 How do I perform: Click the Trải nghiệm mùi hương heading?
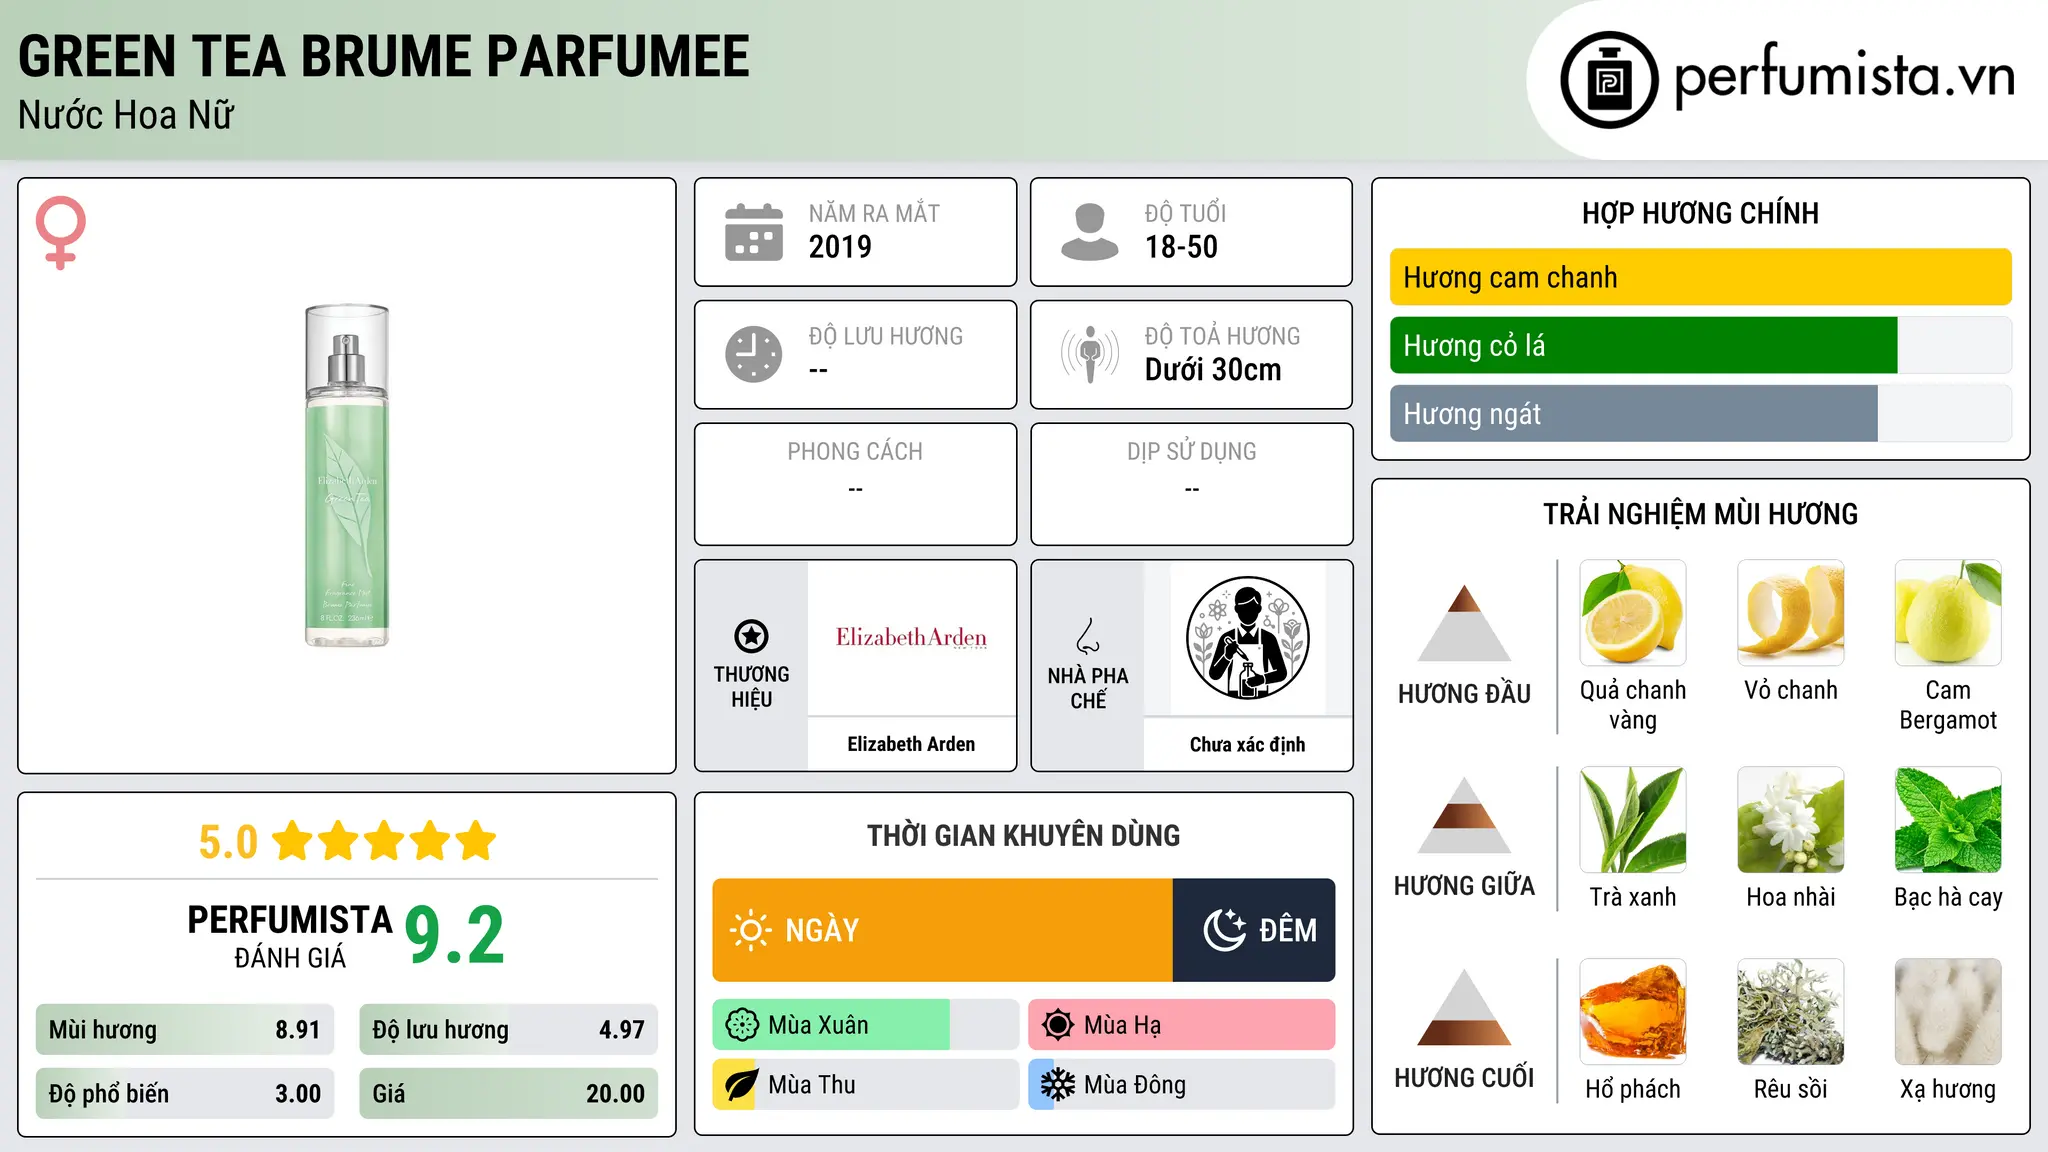1700,514
